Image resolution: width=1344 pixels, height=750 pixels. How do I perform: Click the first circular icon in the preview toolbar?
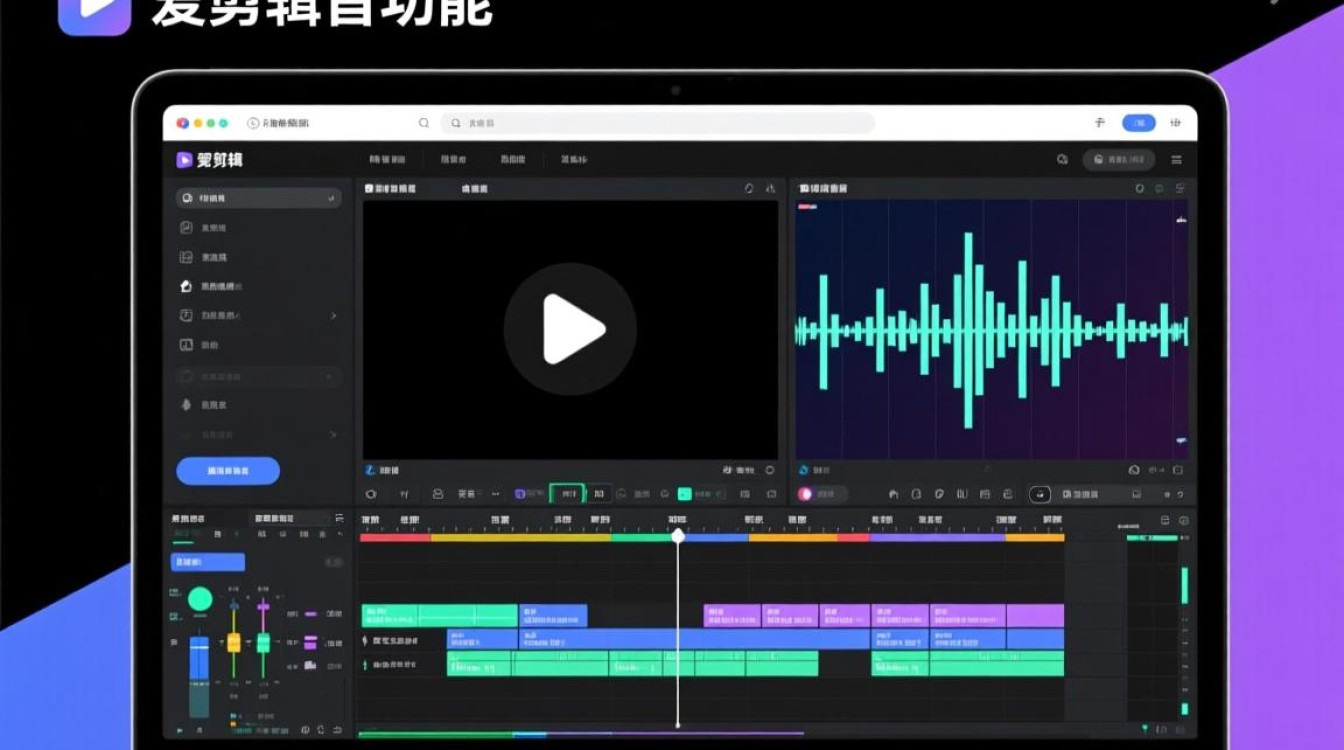click(371, 494)
